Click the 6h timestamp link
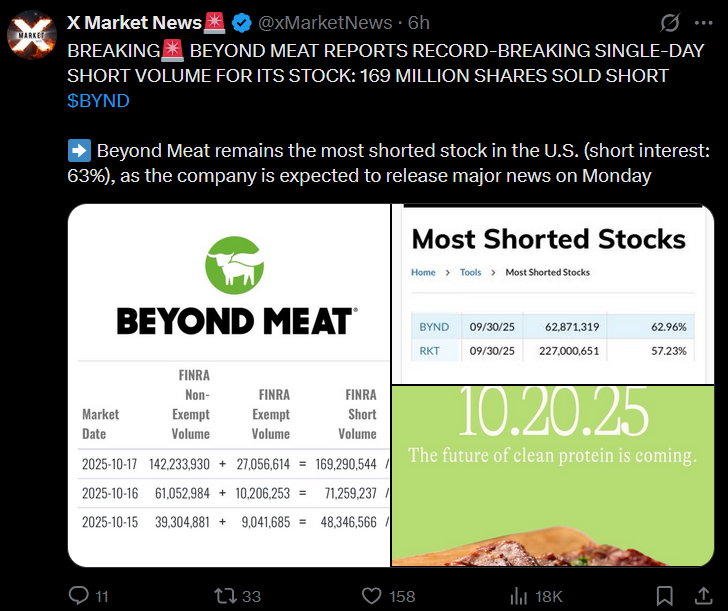 point(419,22)
